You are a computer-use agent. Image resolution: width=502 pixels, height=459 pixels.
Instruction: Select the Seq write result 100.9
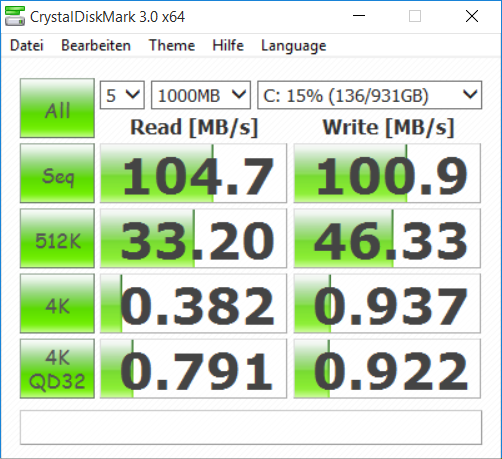(x=387, y=173)
